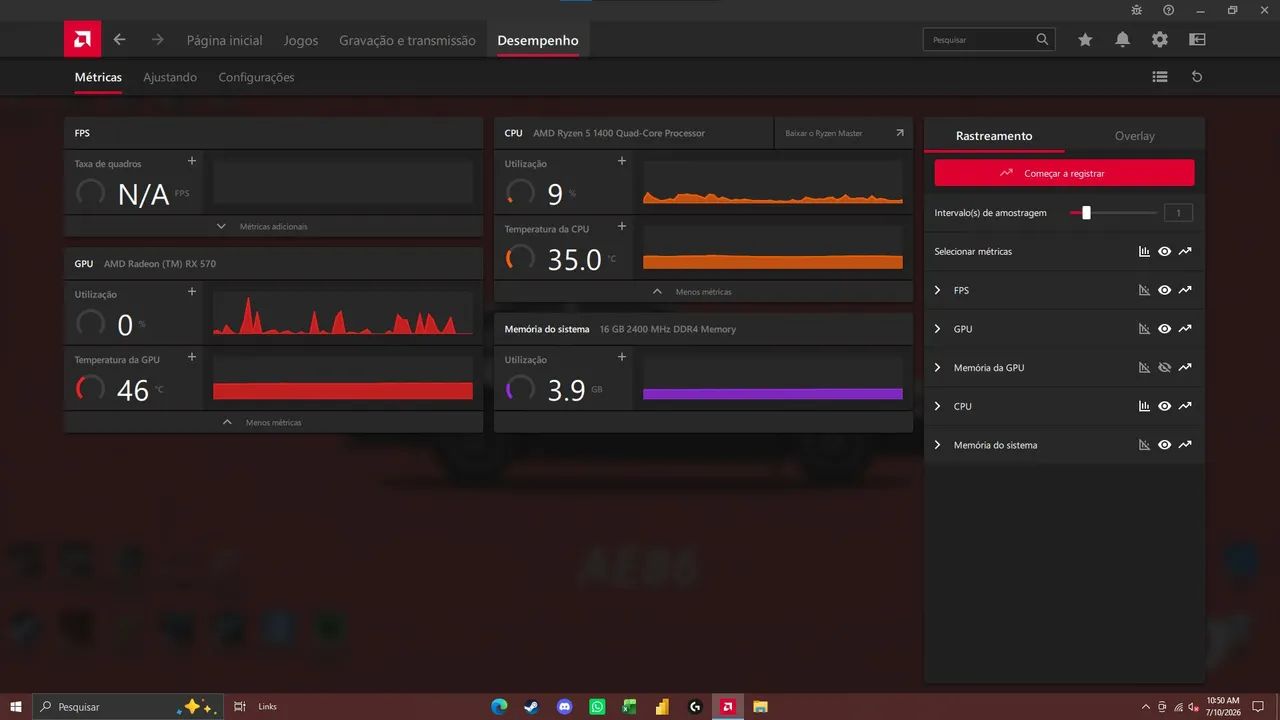Click plus next to Temperatura da CPU
The image size is (1280, 720).
(x=622, y=226)
